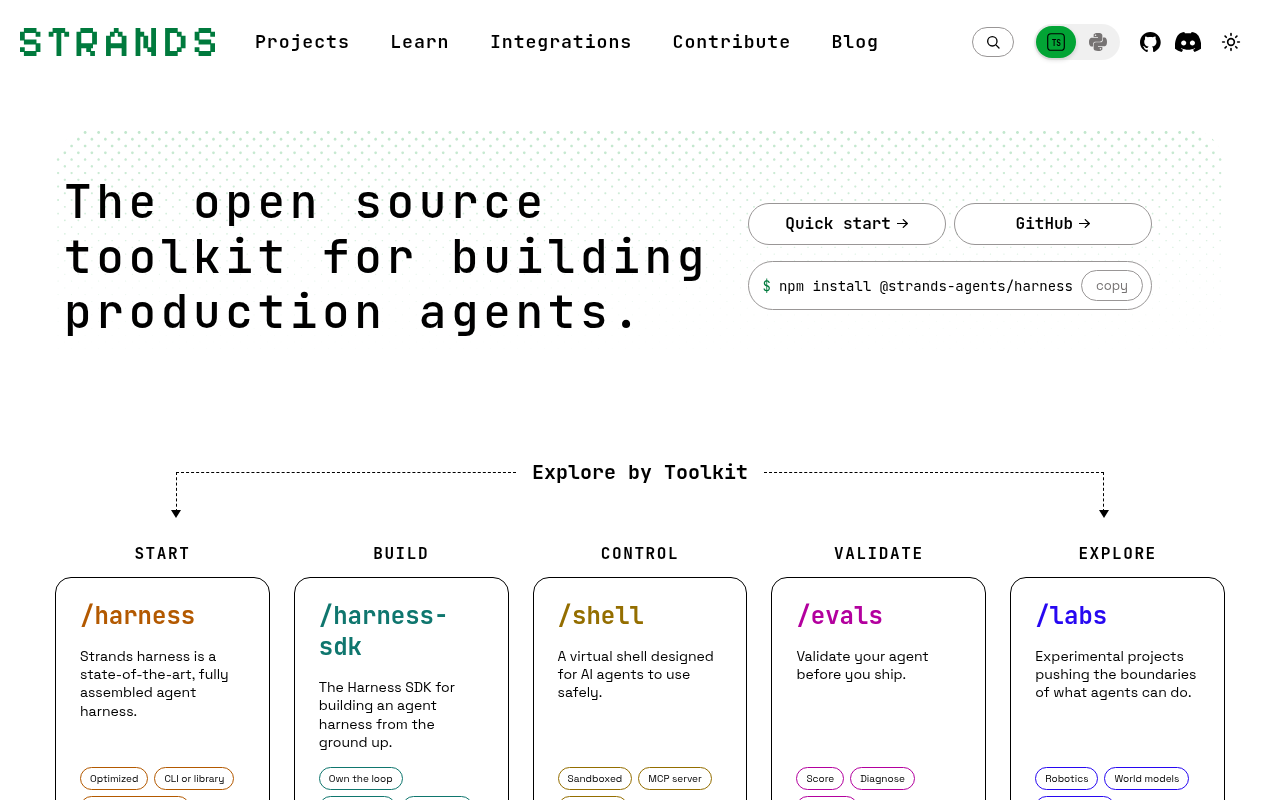The height and width of the screenshot is (800, 1280).
Task: Click the Robotics tag
Action: 1066,779
